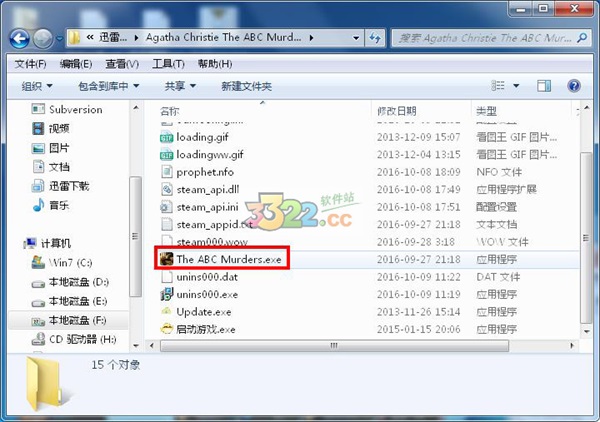Refresh the folder with the refresh icon
The image size is (600, 422).
375,38
